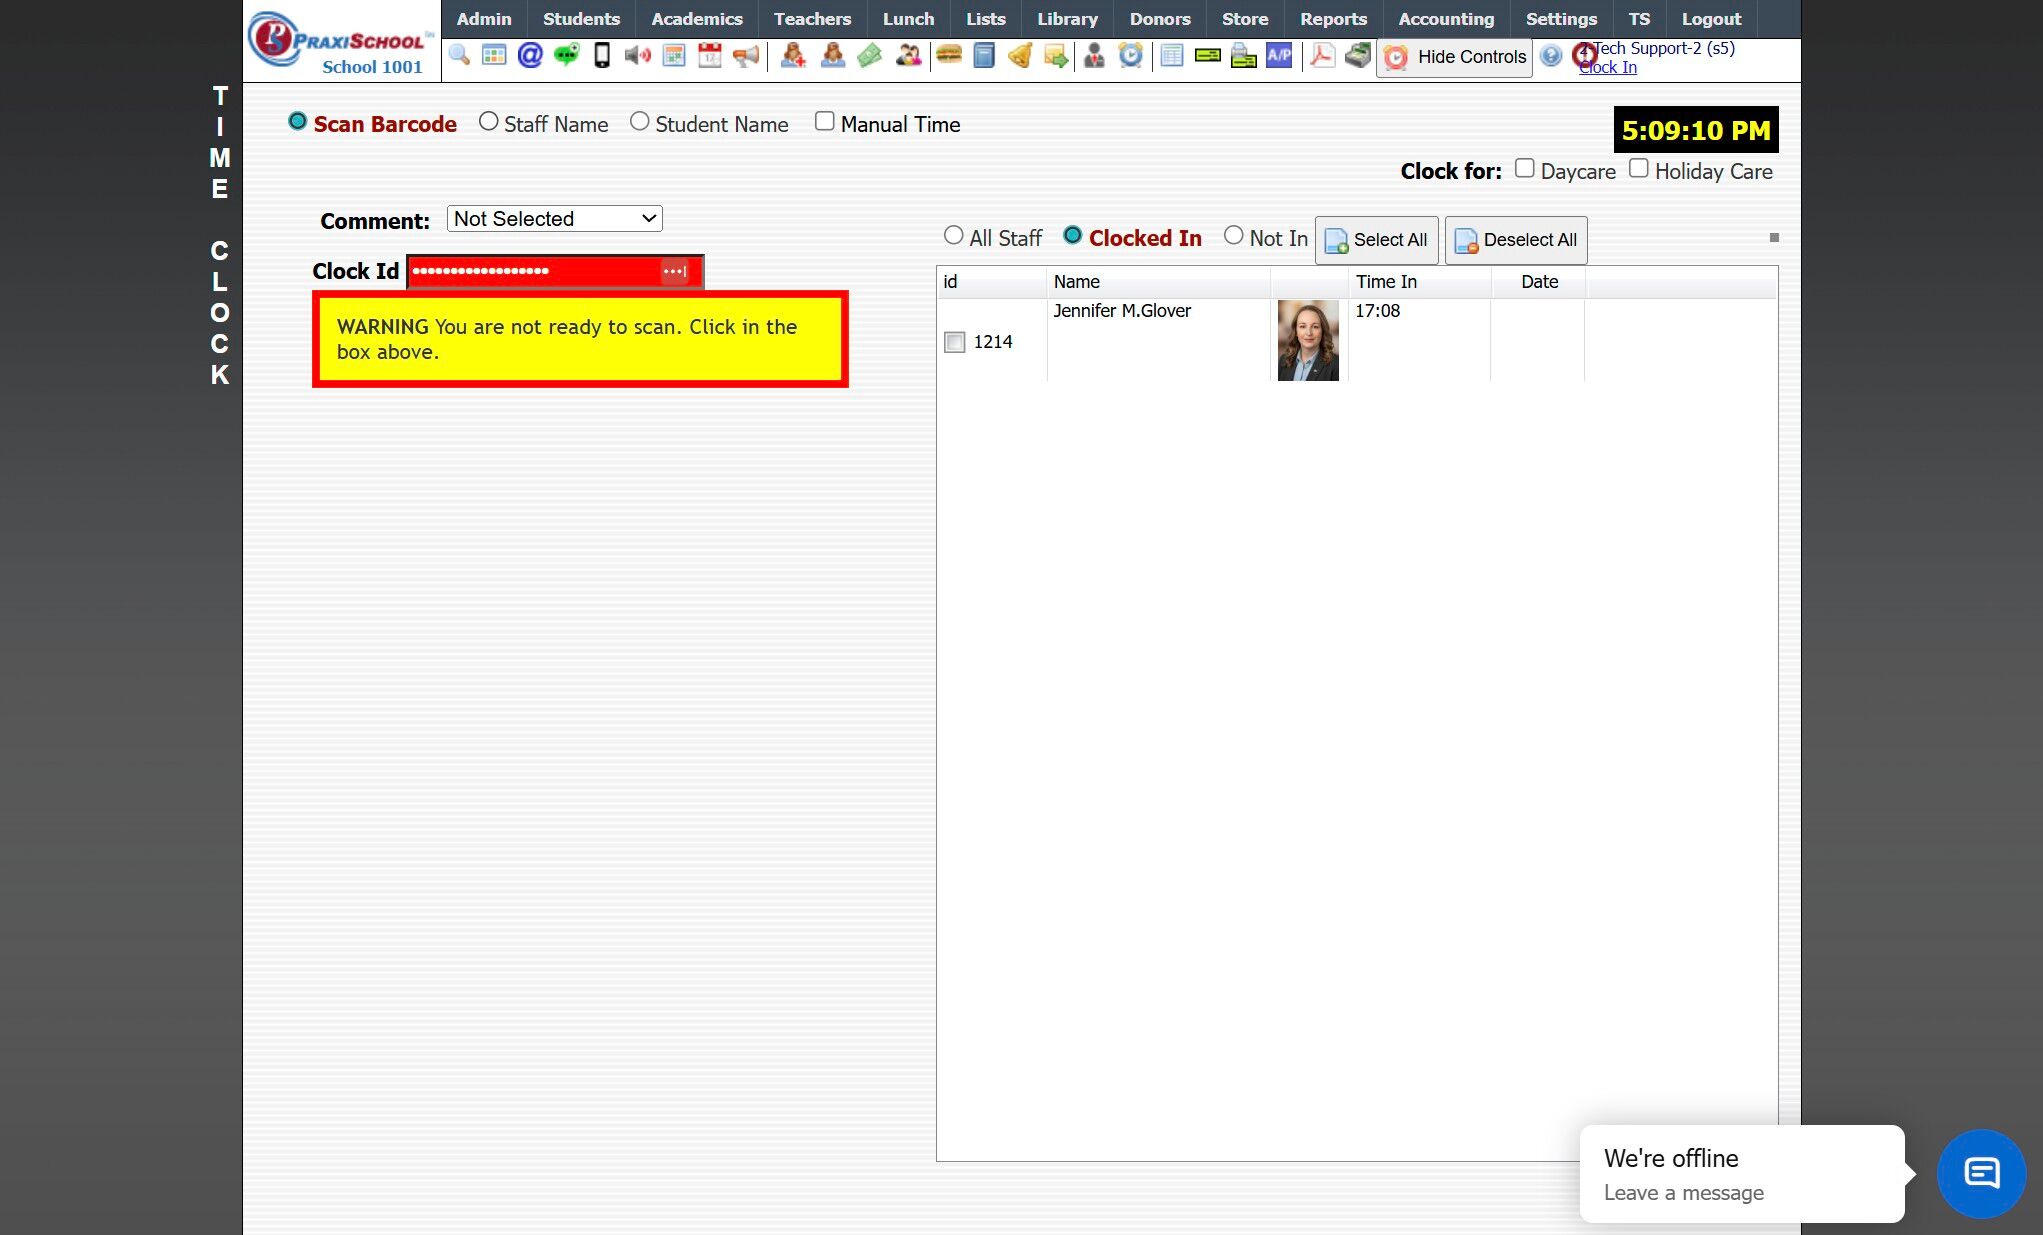Check the Daycare clock-for option
This screenshot has height=1235, width=2043.
click(x=1524, y=169)
